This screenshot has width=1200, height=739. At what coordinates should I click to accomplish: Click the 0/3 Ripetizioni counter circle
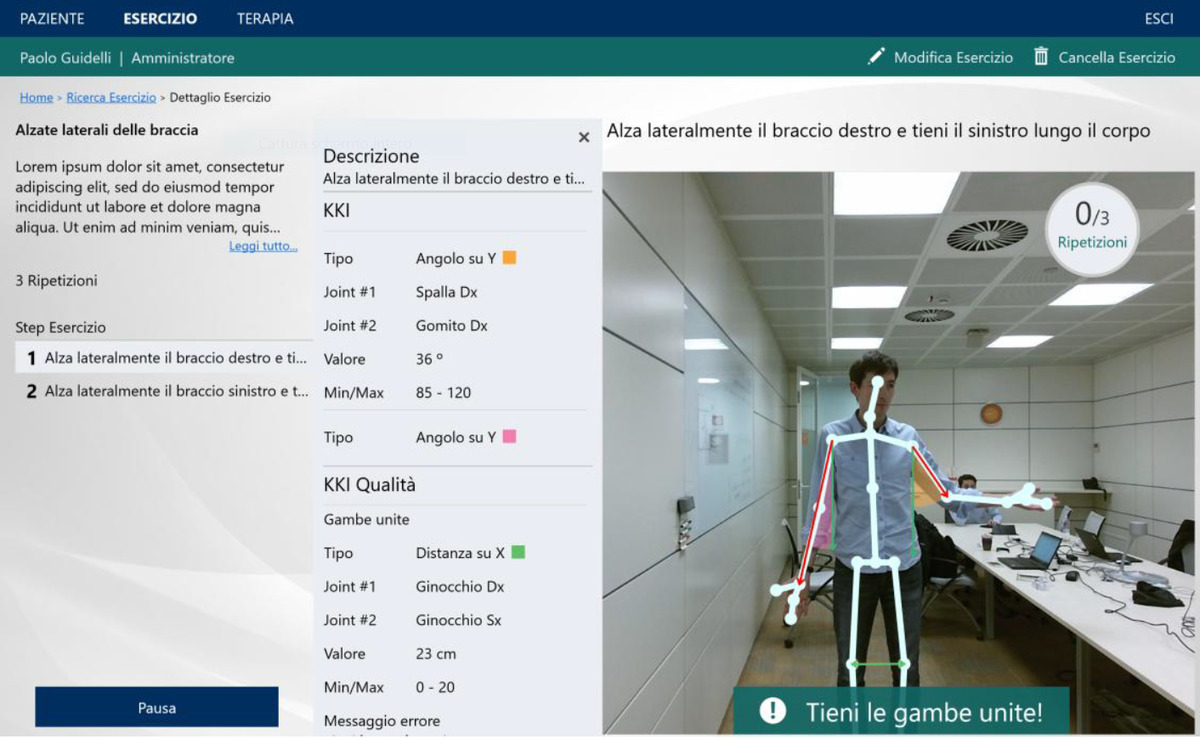coord(1091,229)
